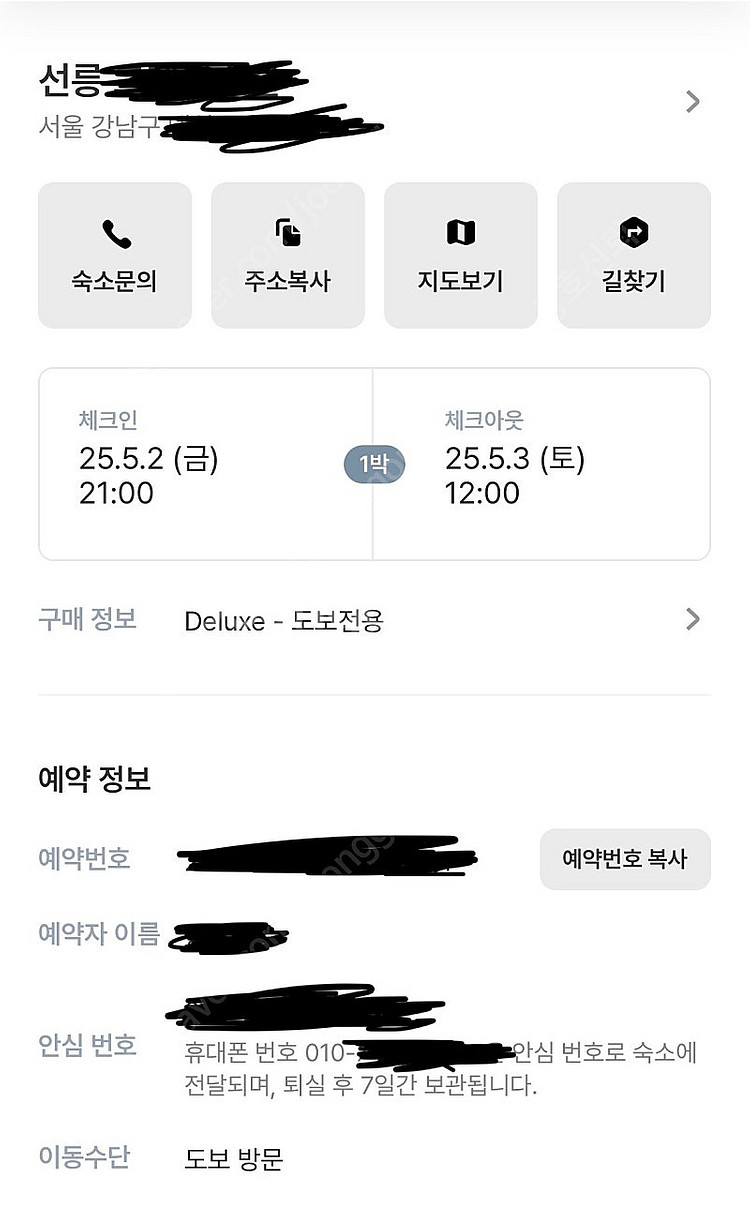This screenshot has height=1225, width=750.
Task: Click the 숙소문의 label text
Action: (x=115, y=281)
